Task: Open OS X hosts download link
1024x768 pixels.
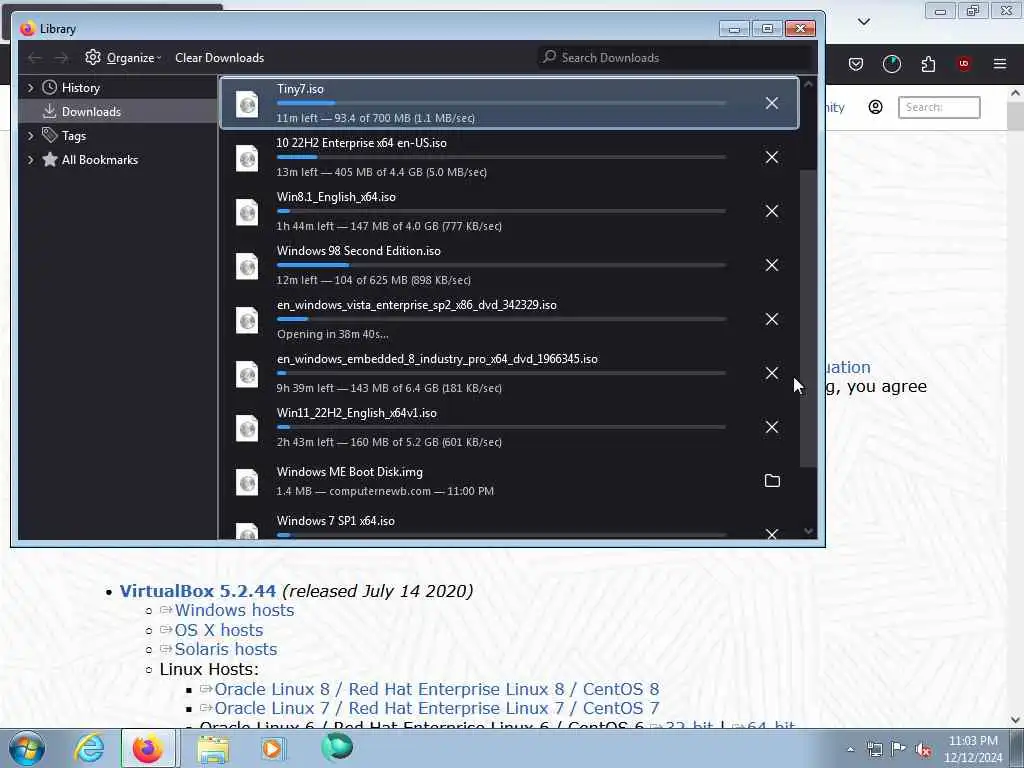Action: pyautogui.click(x=219, y=630)
